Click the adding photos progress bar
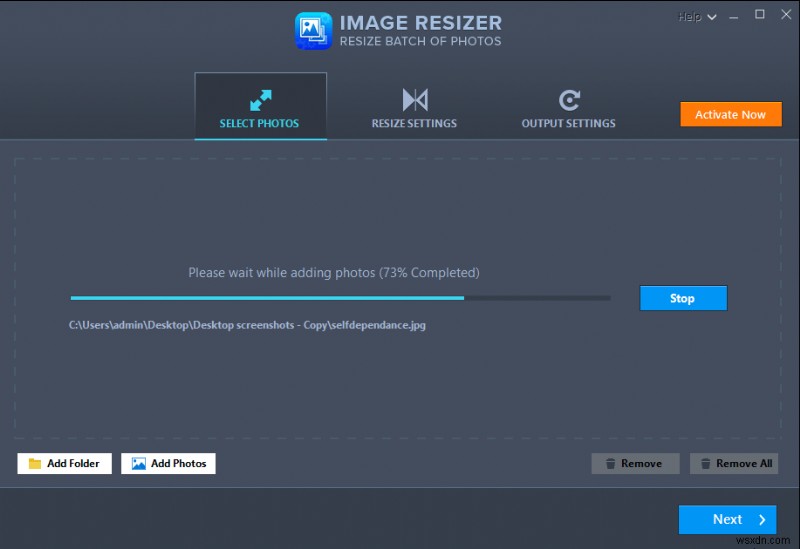 (x=340, y=298)
